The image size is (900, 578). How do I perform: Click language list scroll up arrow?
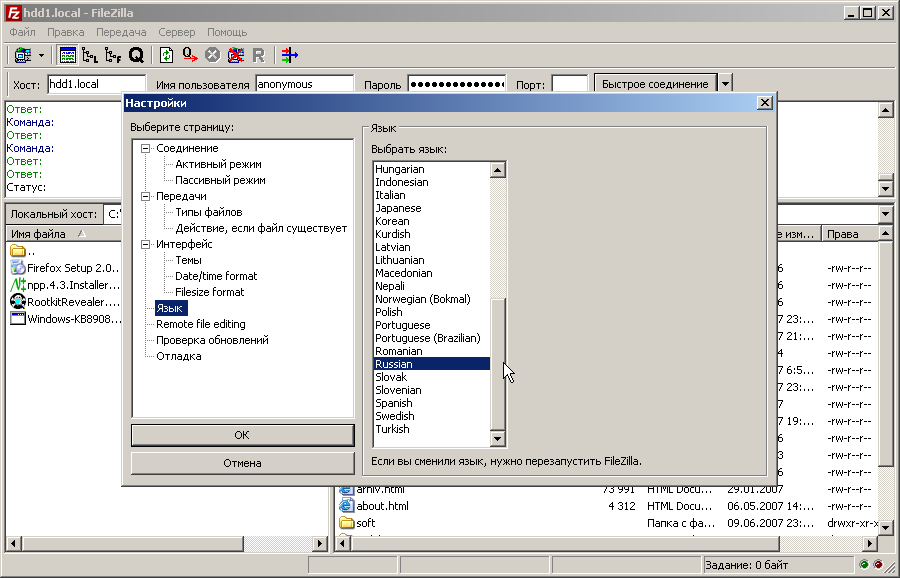coord(497,170)
